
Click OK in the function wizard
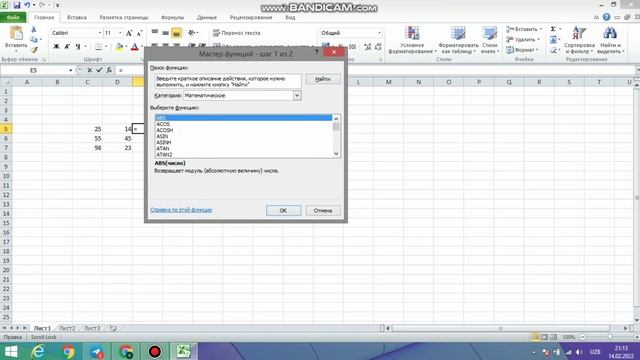coord(283,211)
